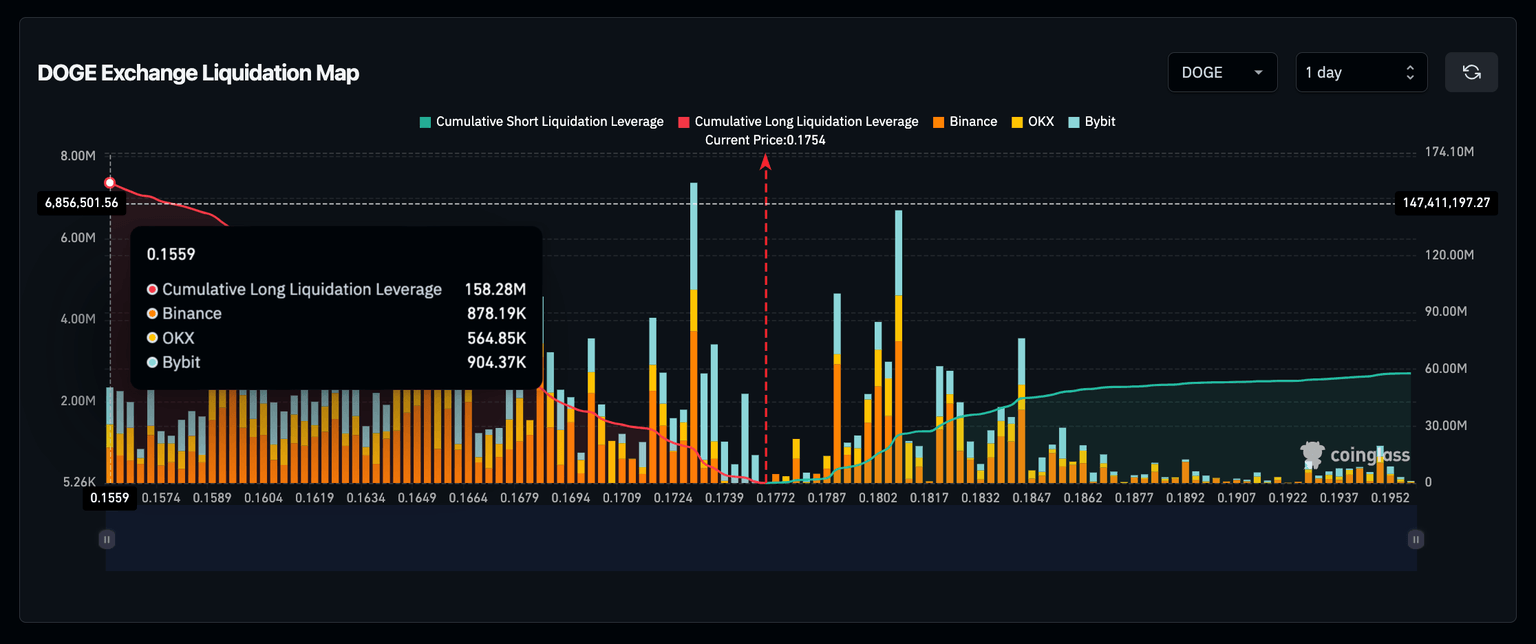
Task: Click the refresh icon button
Action: point(1471,72)
